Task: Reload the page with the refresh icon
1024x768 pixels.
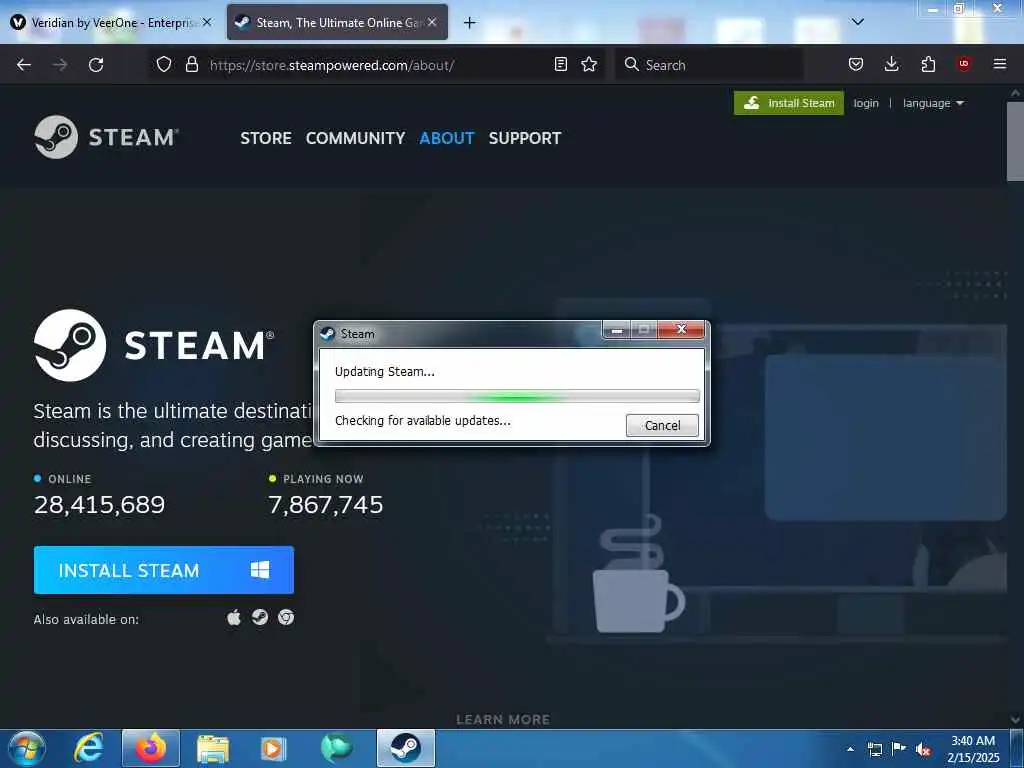Action: point(96,65)
